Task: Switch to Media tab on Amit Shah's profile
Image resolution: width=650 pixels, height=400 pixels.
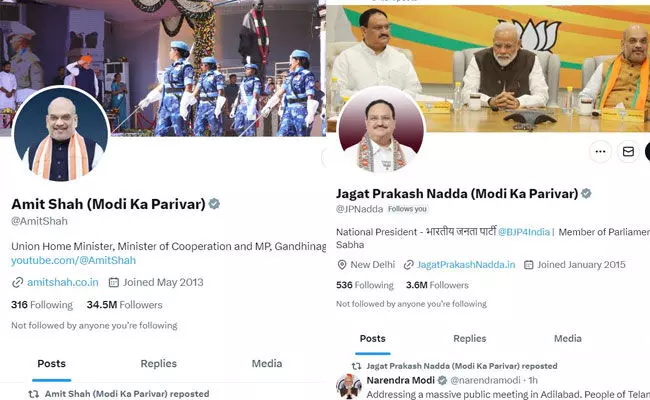Action: [x=267, y=364]
